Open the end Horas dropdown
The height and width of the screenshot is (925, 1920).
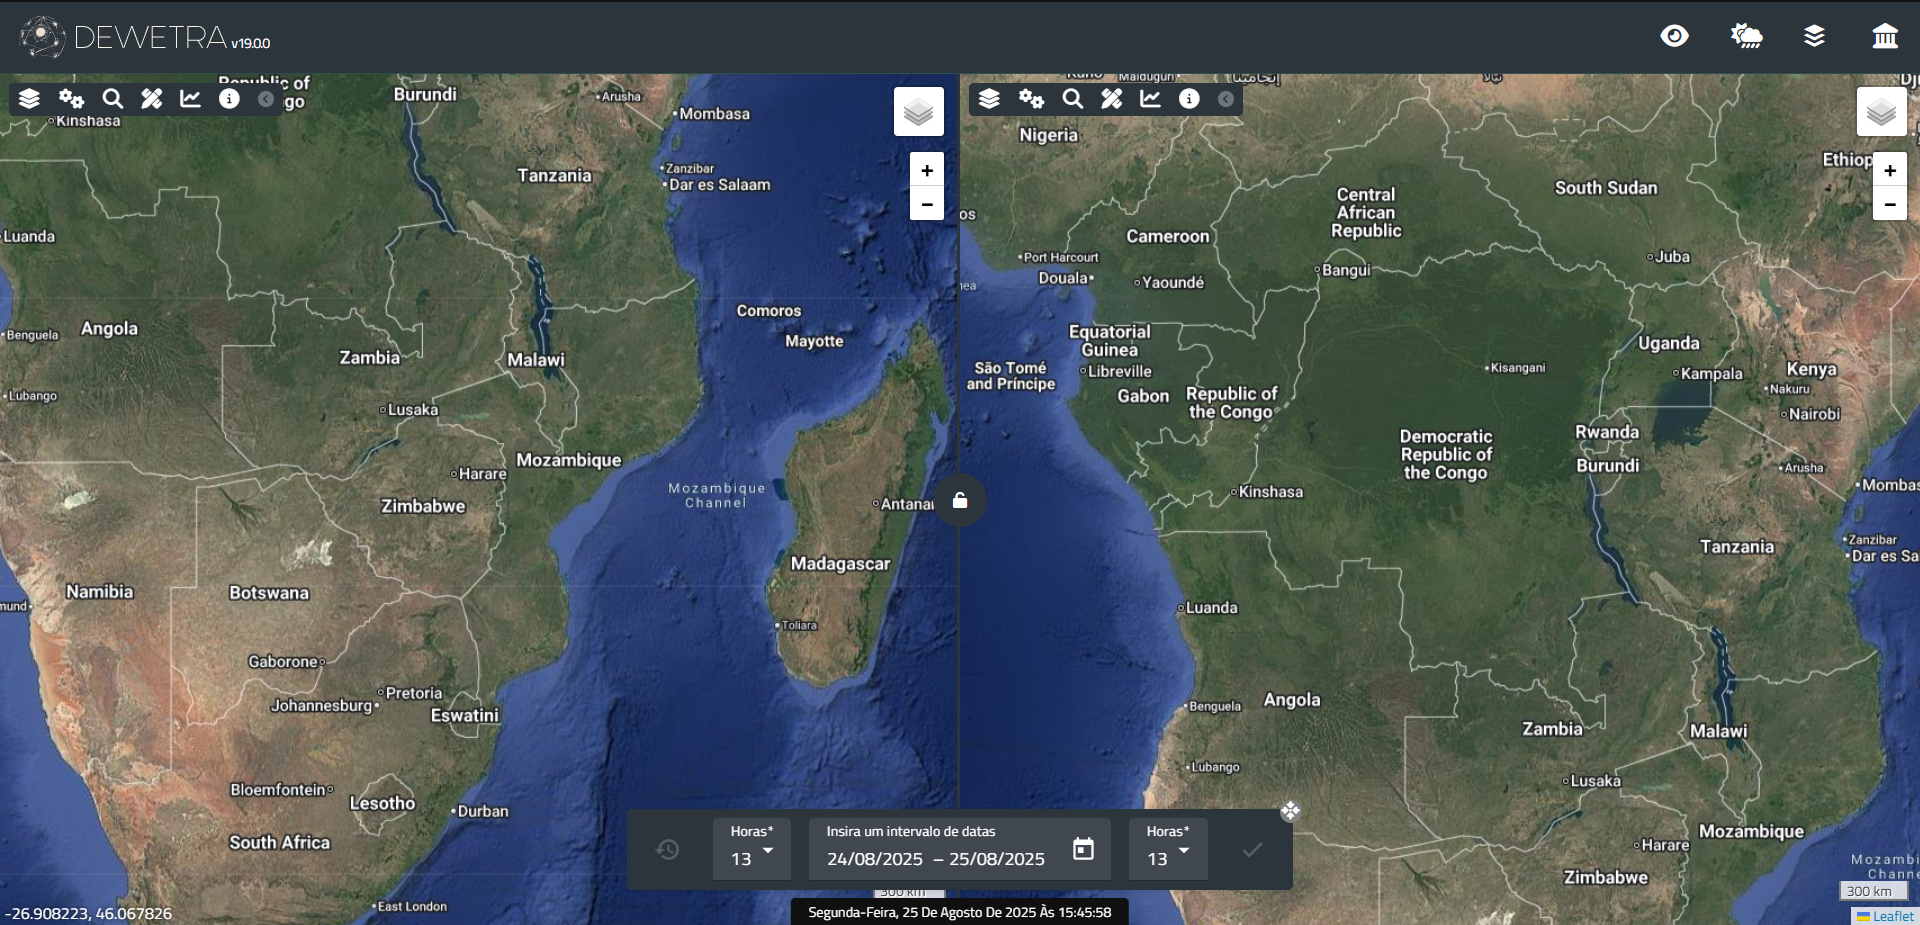[1168, 850]
